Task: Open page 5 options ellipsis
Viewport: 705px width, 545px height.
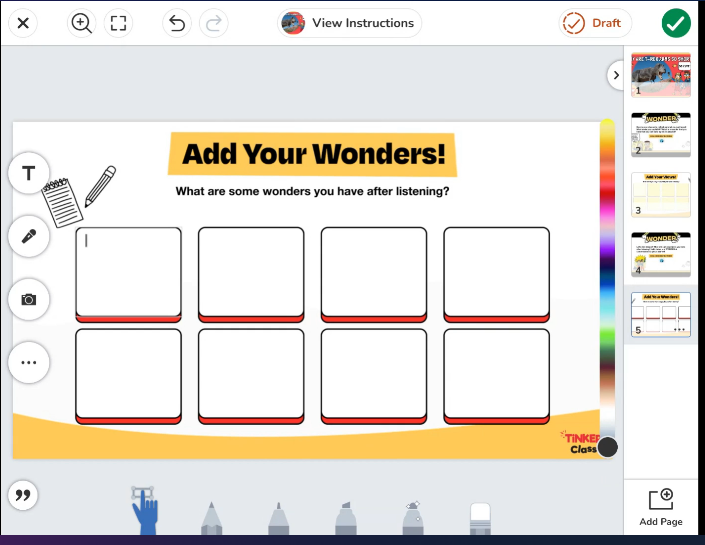Action: tap(679, 330)
